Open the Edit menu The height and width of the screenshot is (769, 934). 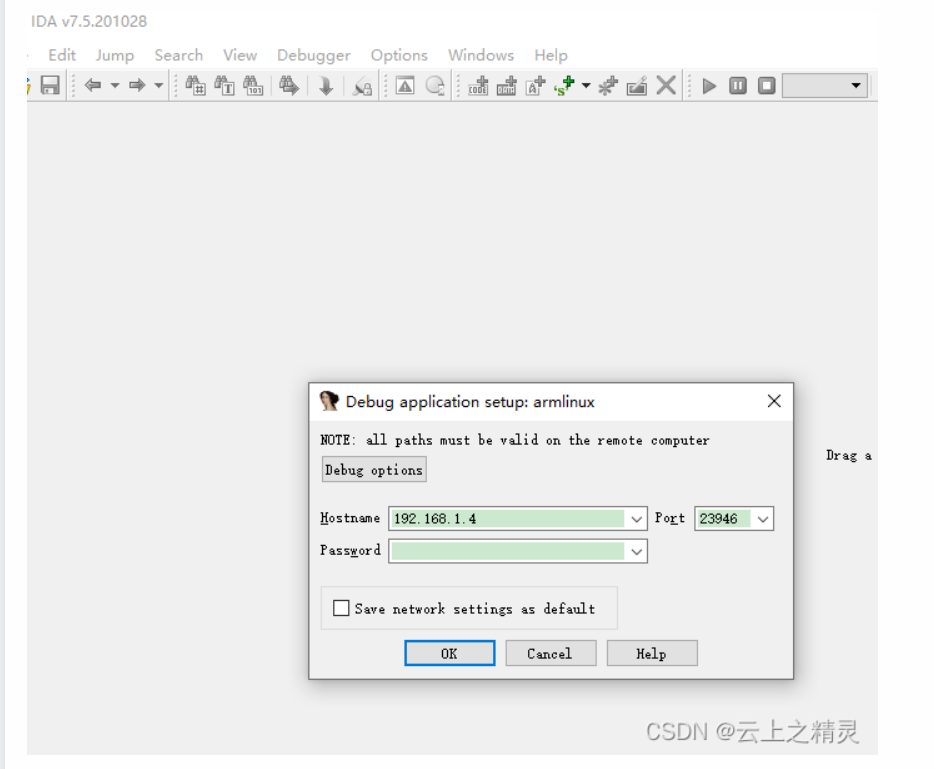click(62, 55)
